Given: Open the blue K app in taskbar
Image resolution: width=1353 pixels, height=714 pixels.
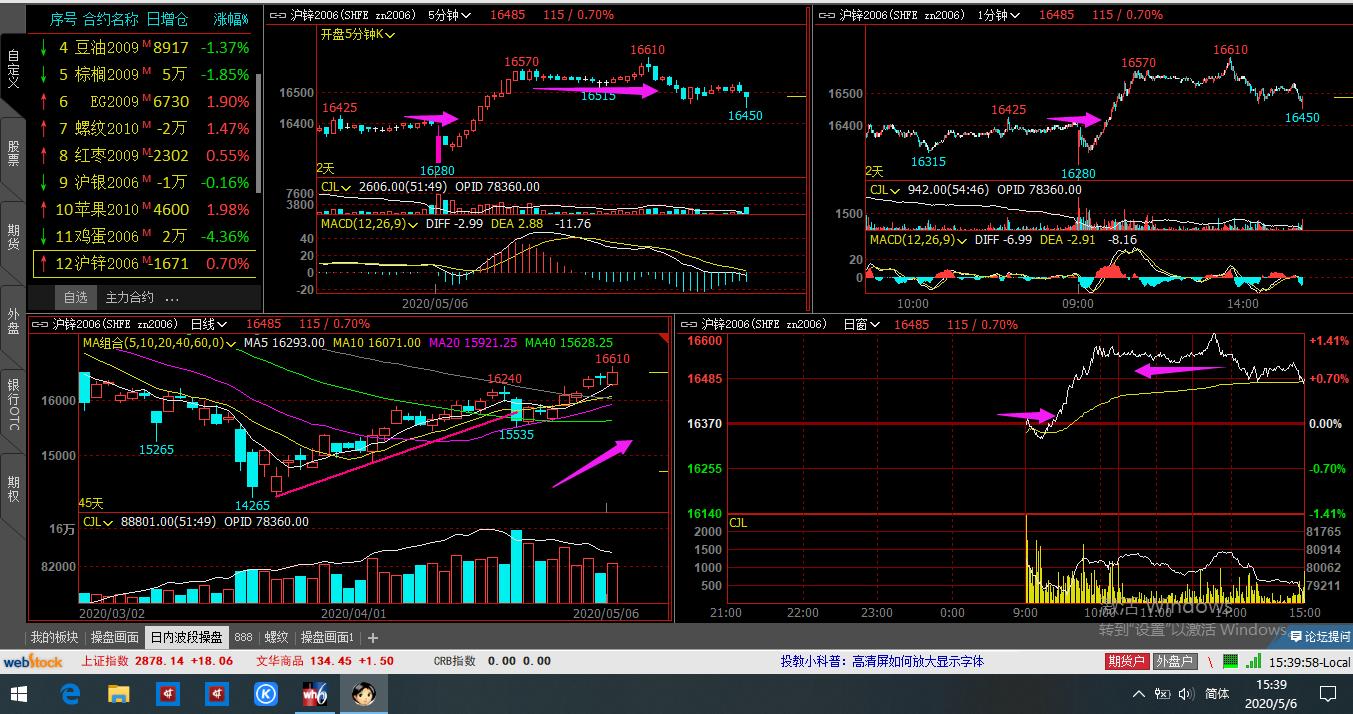Looking at the screenshot, I should click(266, 693).
